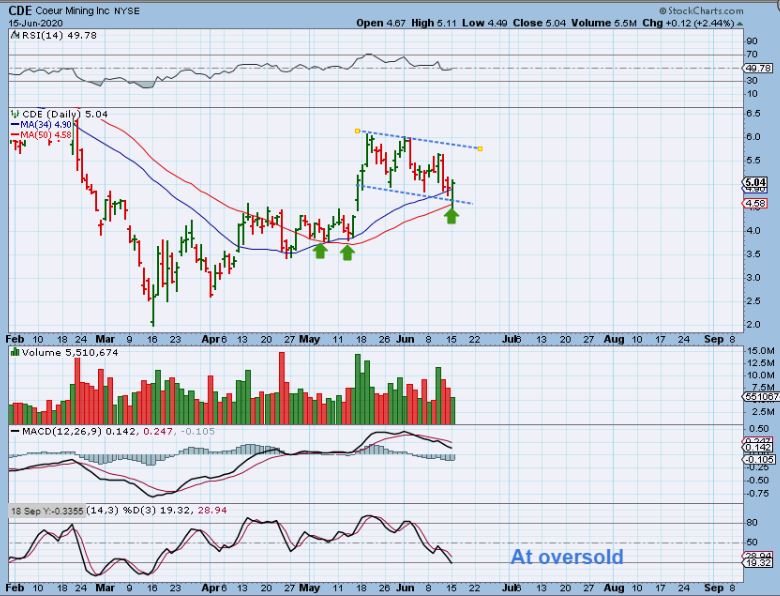Click the red 4.58 MA value tag on right axis
780x596 pixels.
(x=755, y=203)
